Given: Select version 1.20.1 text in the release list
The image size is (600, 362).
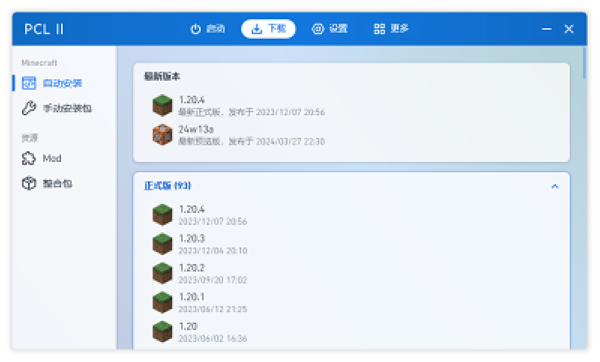Looking at the screenshot, I should (192, 297).
